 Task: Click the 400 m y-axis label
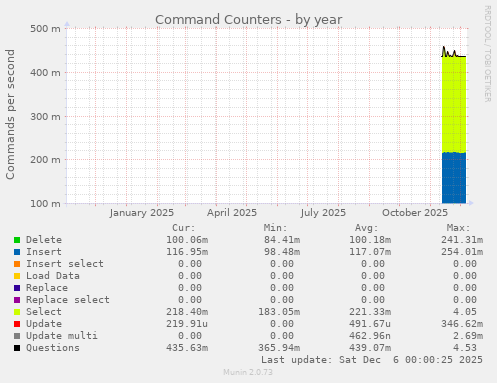pyautogui.click(x=45, y=72)
